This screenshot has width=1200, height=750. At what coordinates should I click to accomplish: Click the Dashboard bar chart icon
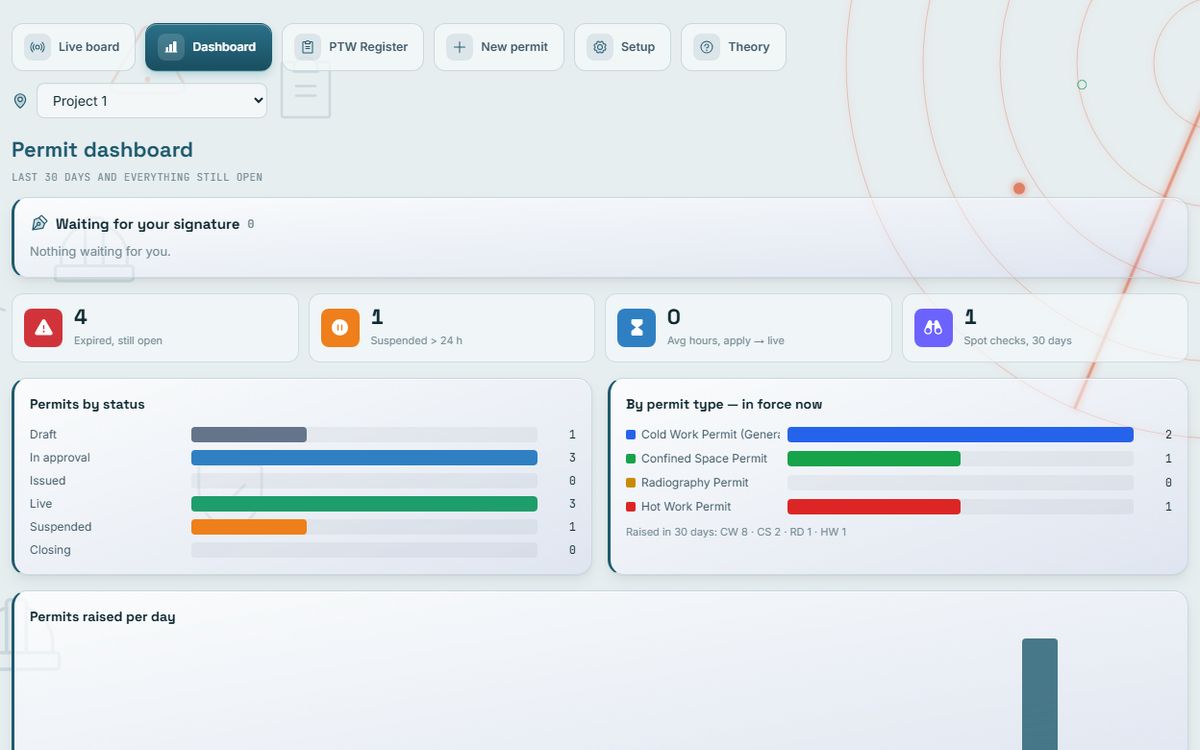click(x=171, y=47)
